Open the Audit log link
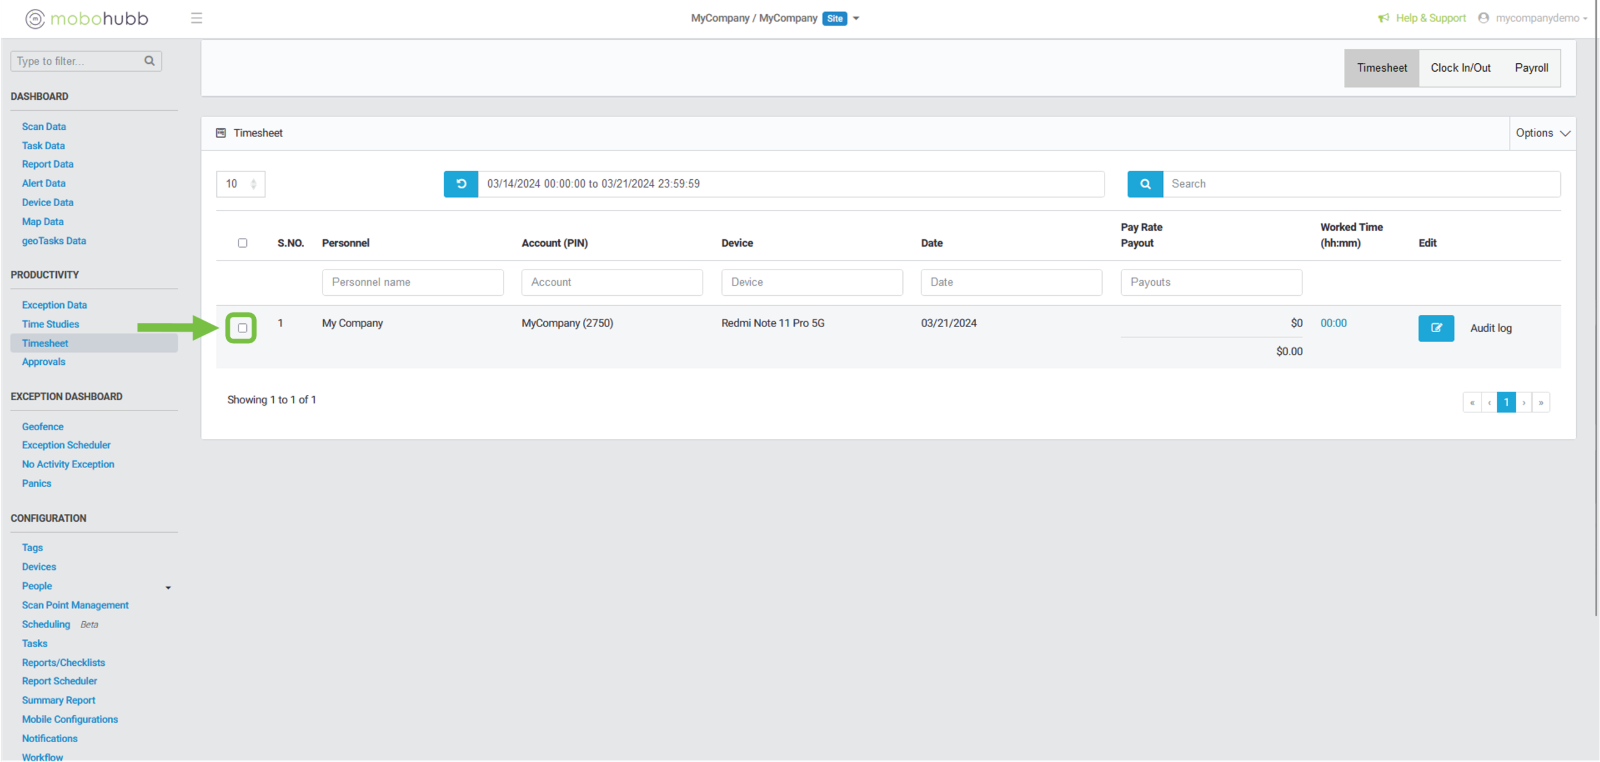This screenshot has width=1600, height=762. (1490, 328)
